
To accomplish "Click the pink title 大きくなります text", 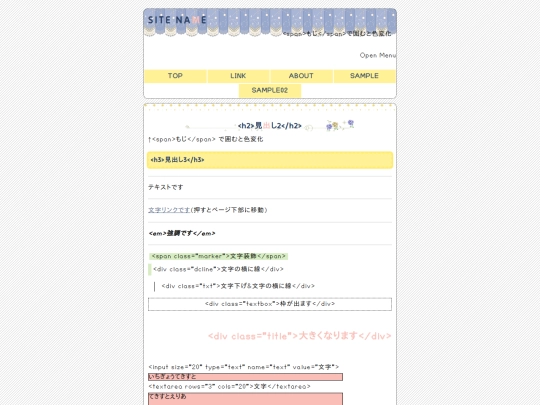I will (x=300, y=336).
